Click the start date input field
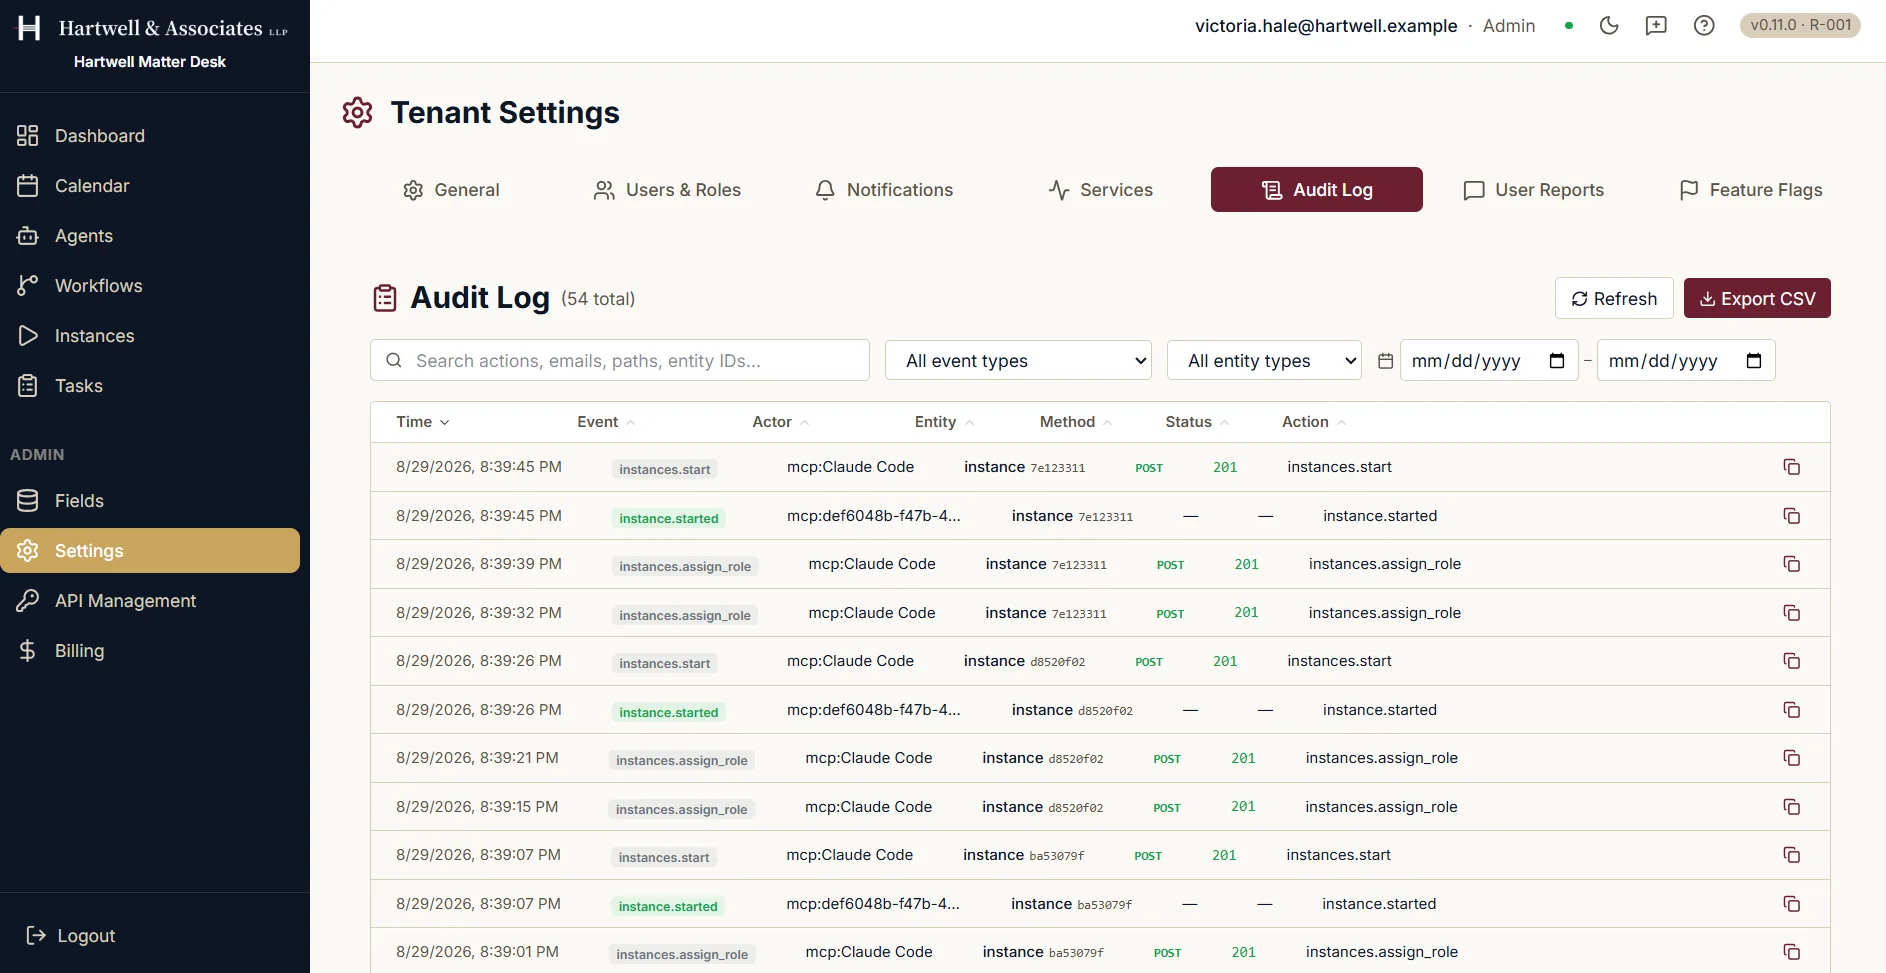Image resolution: width=1886 pixels, height=973 pixels. (x=1489, y=360)
